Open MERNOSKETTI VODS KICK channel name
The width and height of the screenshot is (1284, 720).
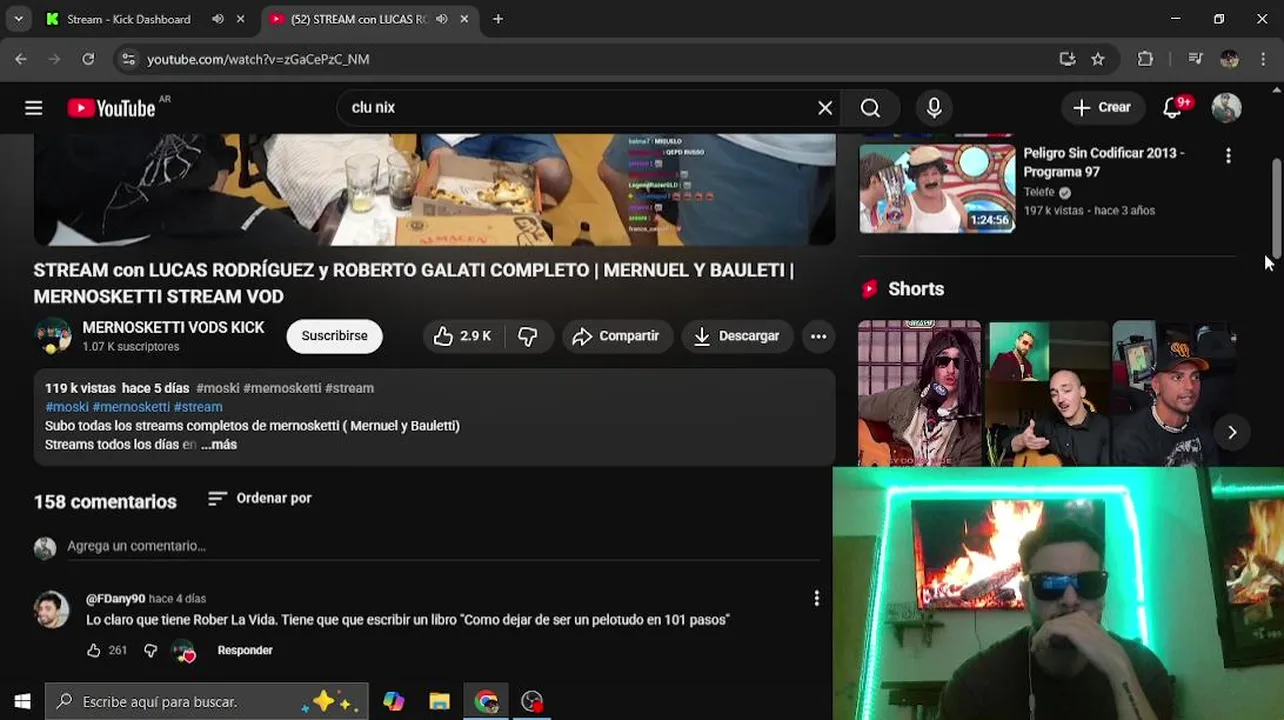(173, 327)
